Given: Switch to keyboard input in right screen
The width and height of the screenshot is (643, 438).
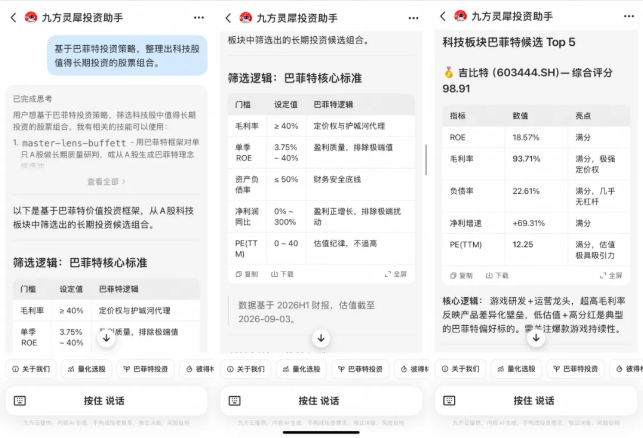Looking at the screenshot, I should (449, 401).
